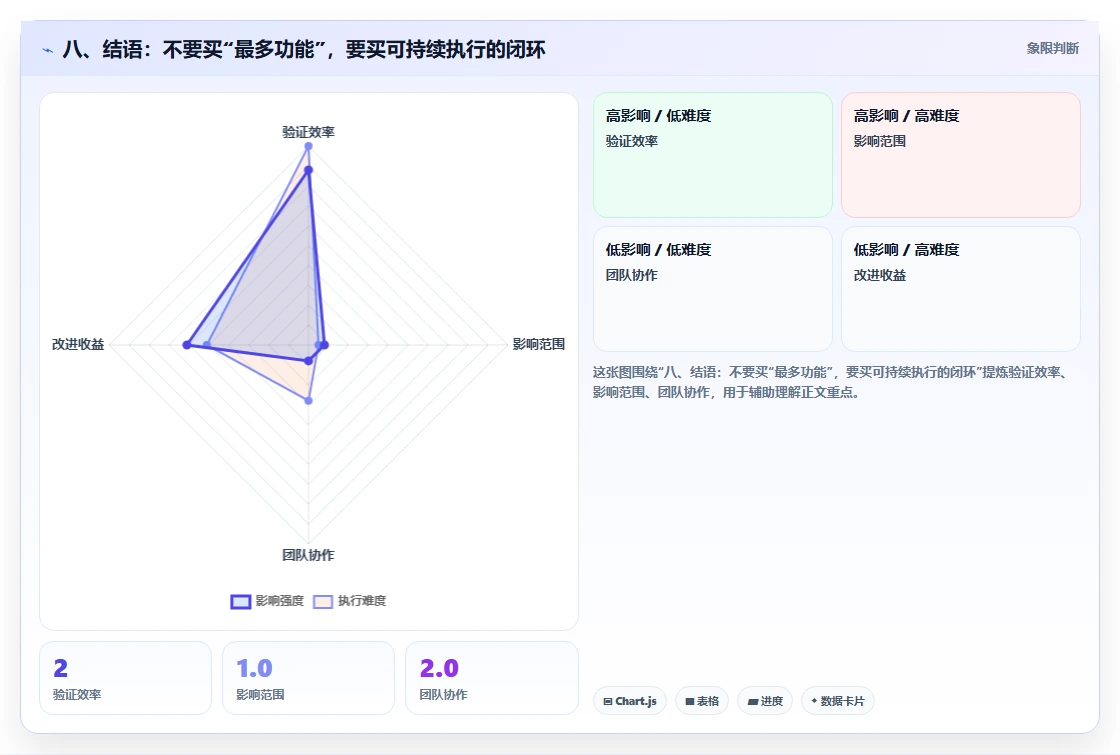The height and width of the screenshot is (755, 1120).
Task: Click the 执行难度 data point on 团队协作 axis
Action: coord(309,401)
